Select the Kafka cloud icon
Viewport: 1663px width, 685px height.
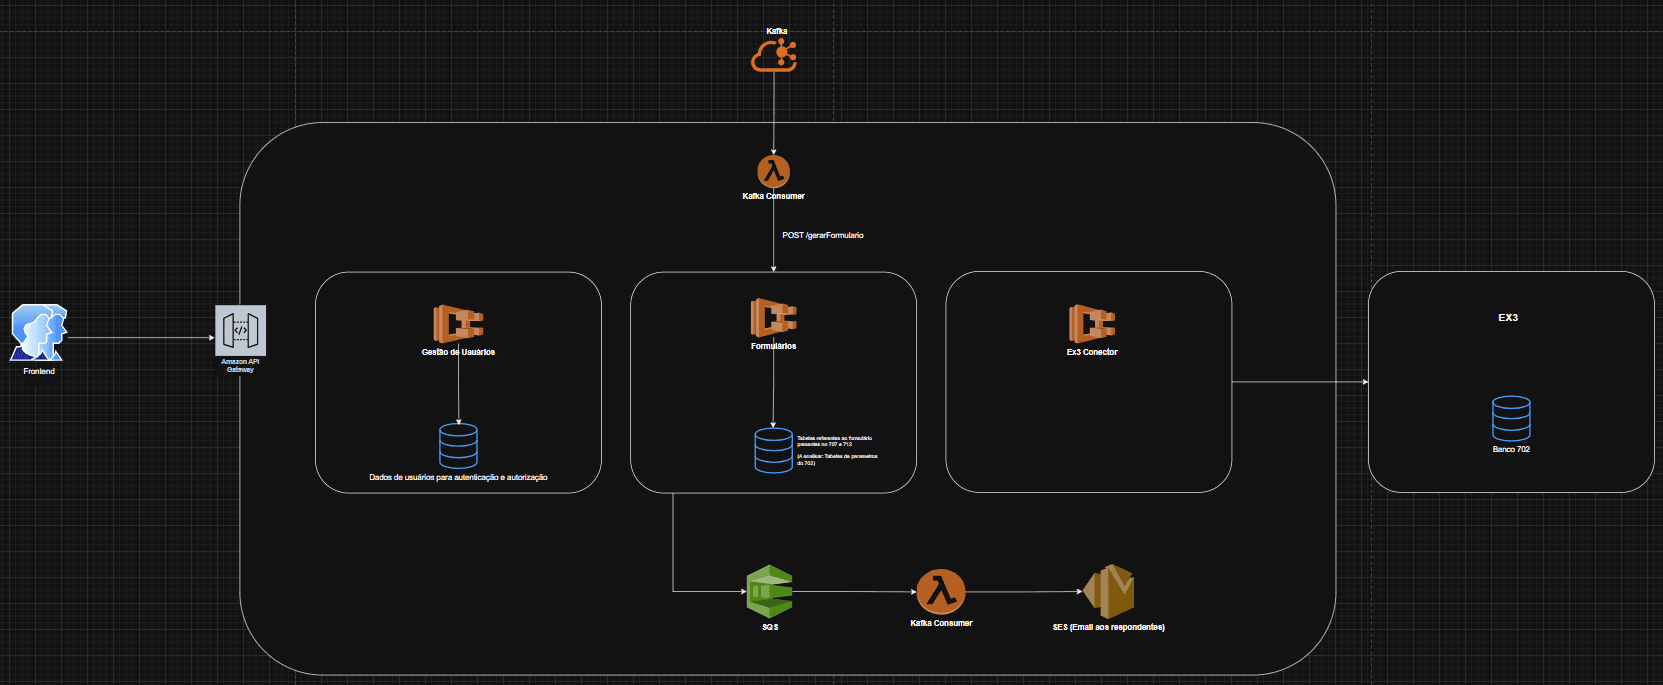pyautogui.click(x=774, y=55)
